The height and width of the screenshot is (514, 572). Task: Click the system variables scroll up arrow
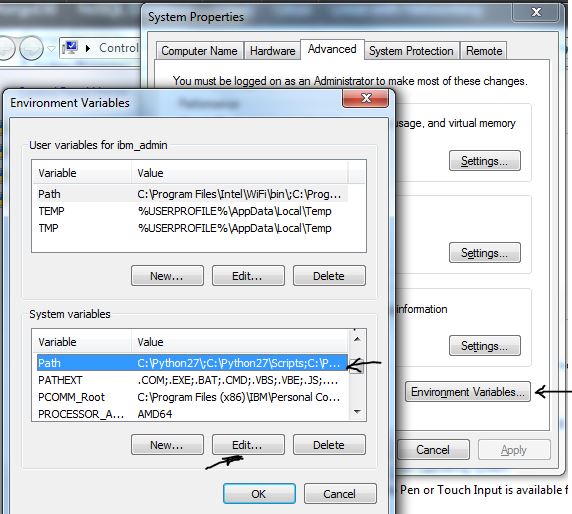(x=357, y=339)
